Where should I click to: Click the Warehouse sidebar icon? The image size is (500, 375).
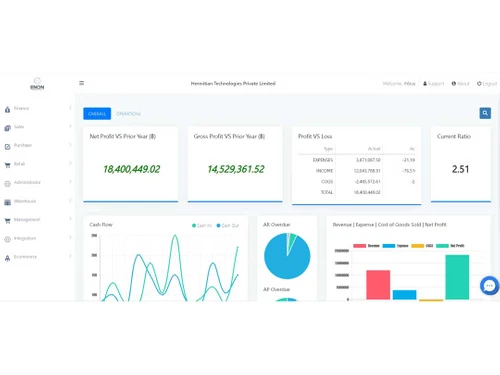[x=7, y=202]
